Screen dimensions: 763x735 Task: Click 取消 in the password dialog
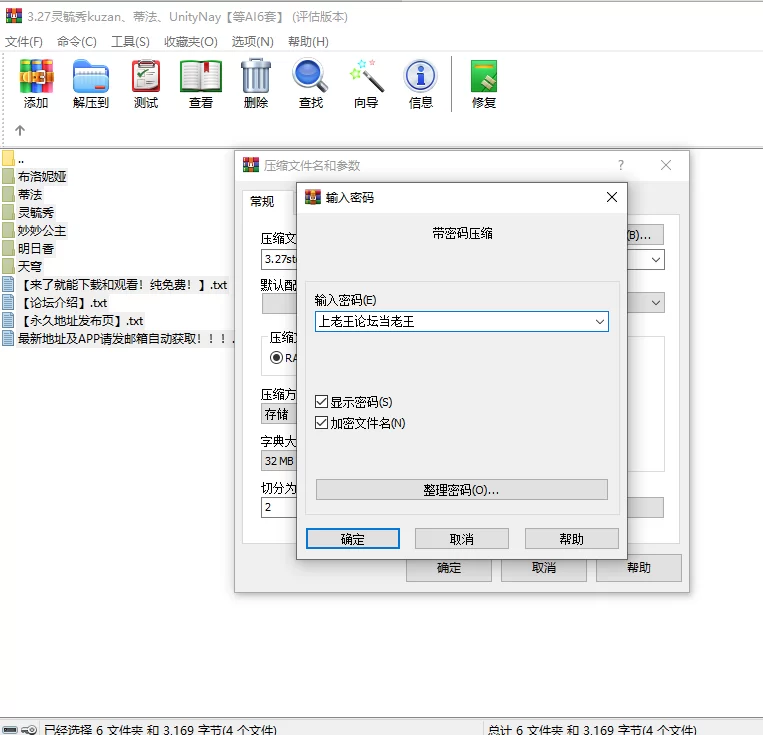tap(462, 539)
